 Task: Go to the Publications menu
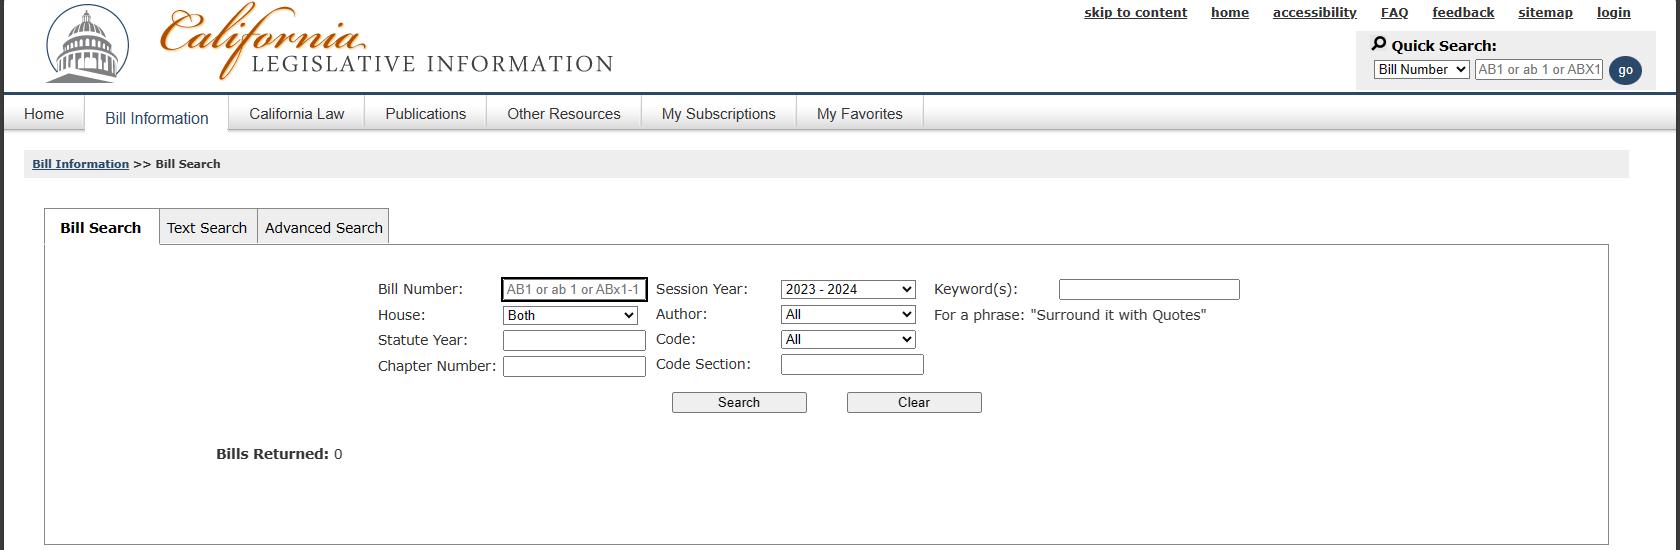(425, 114)
